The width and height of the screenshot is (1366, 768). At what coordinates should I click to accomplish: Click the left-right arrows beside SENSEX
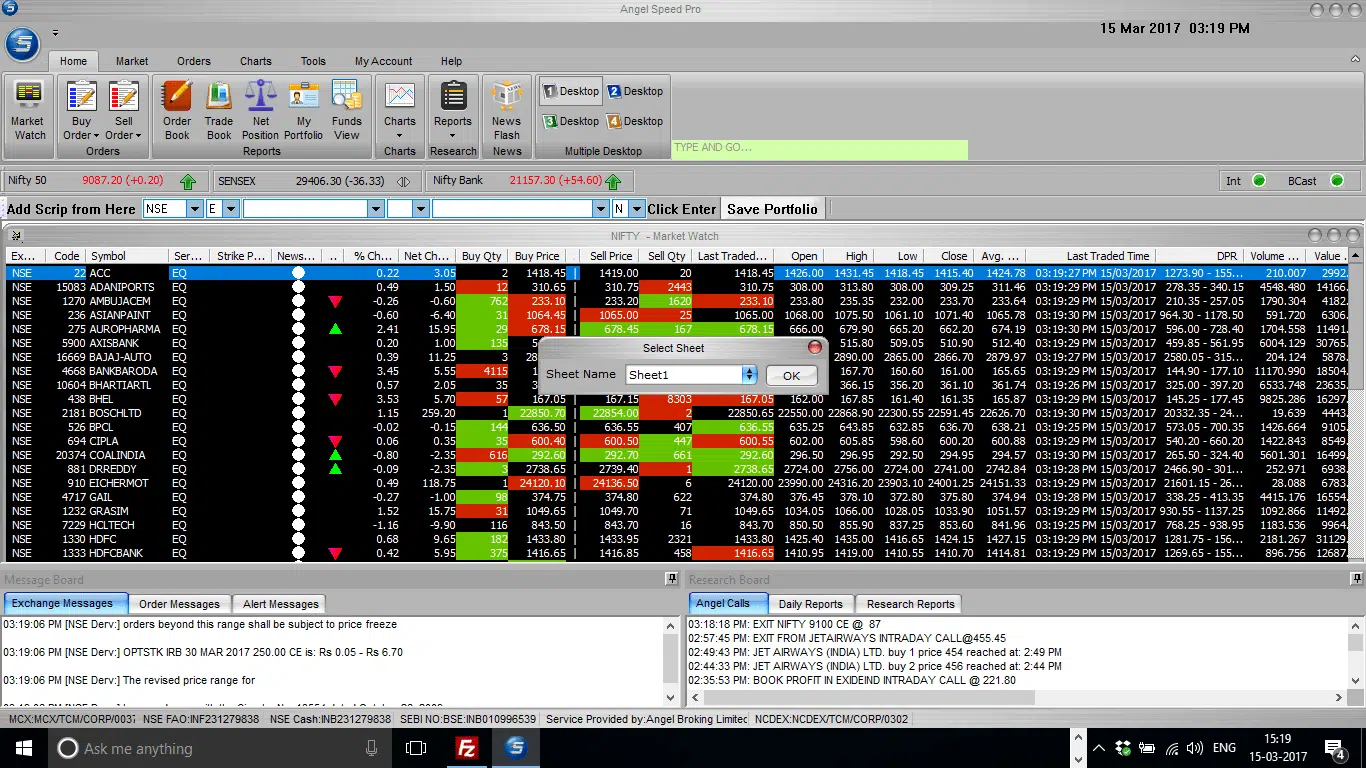[x=403, y=181]
